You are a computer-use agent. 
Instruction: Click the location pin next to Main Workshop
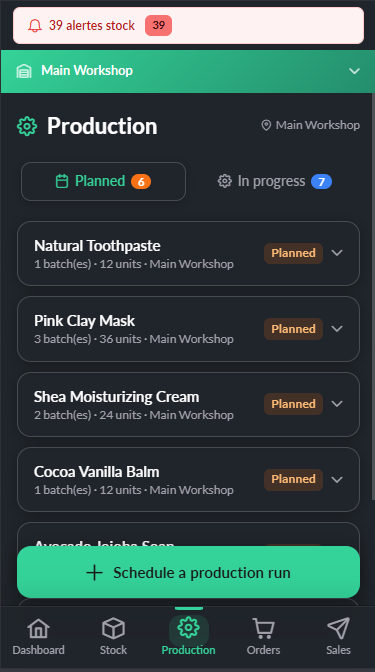266,125
